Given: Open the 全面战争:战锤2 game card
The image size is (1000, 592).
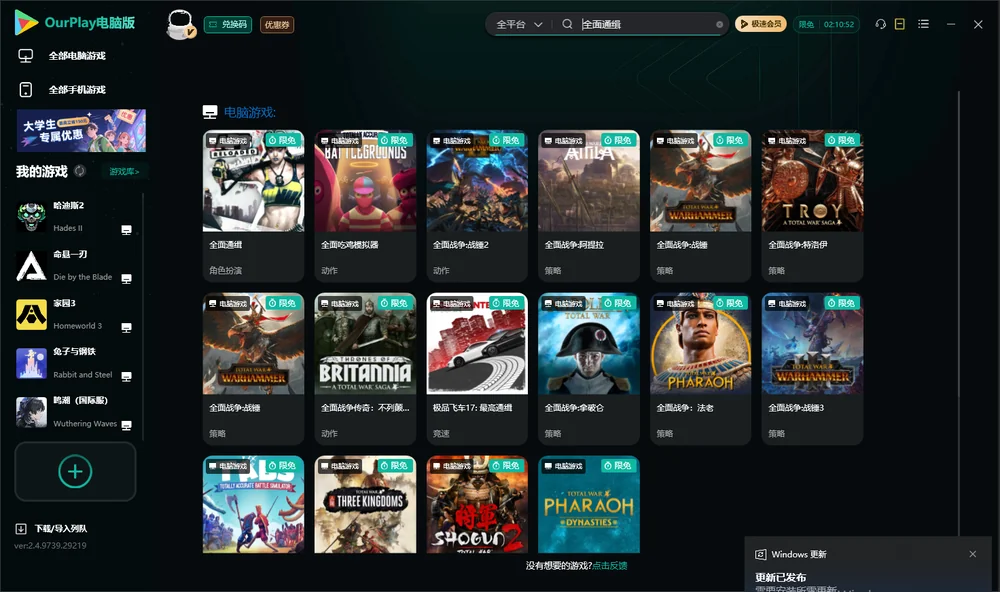Looking at the screenshot, I should click(x=477, y=205).
